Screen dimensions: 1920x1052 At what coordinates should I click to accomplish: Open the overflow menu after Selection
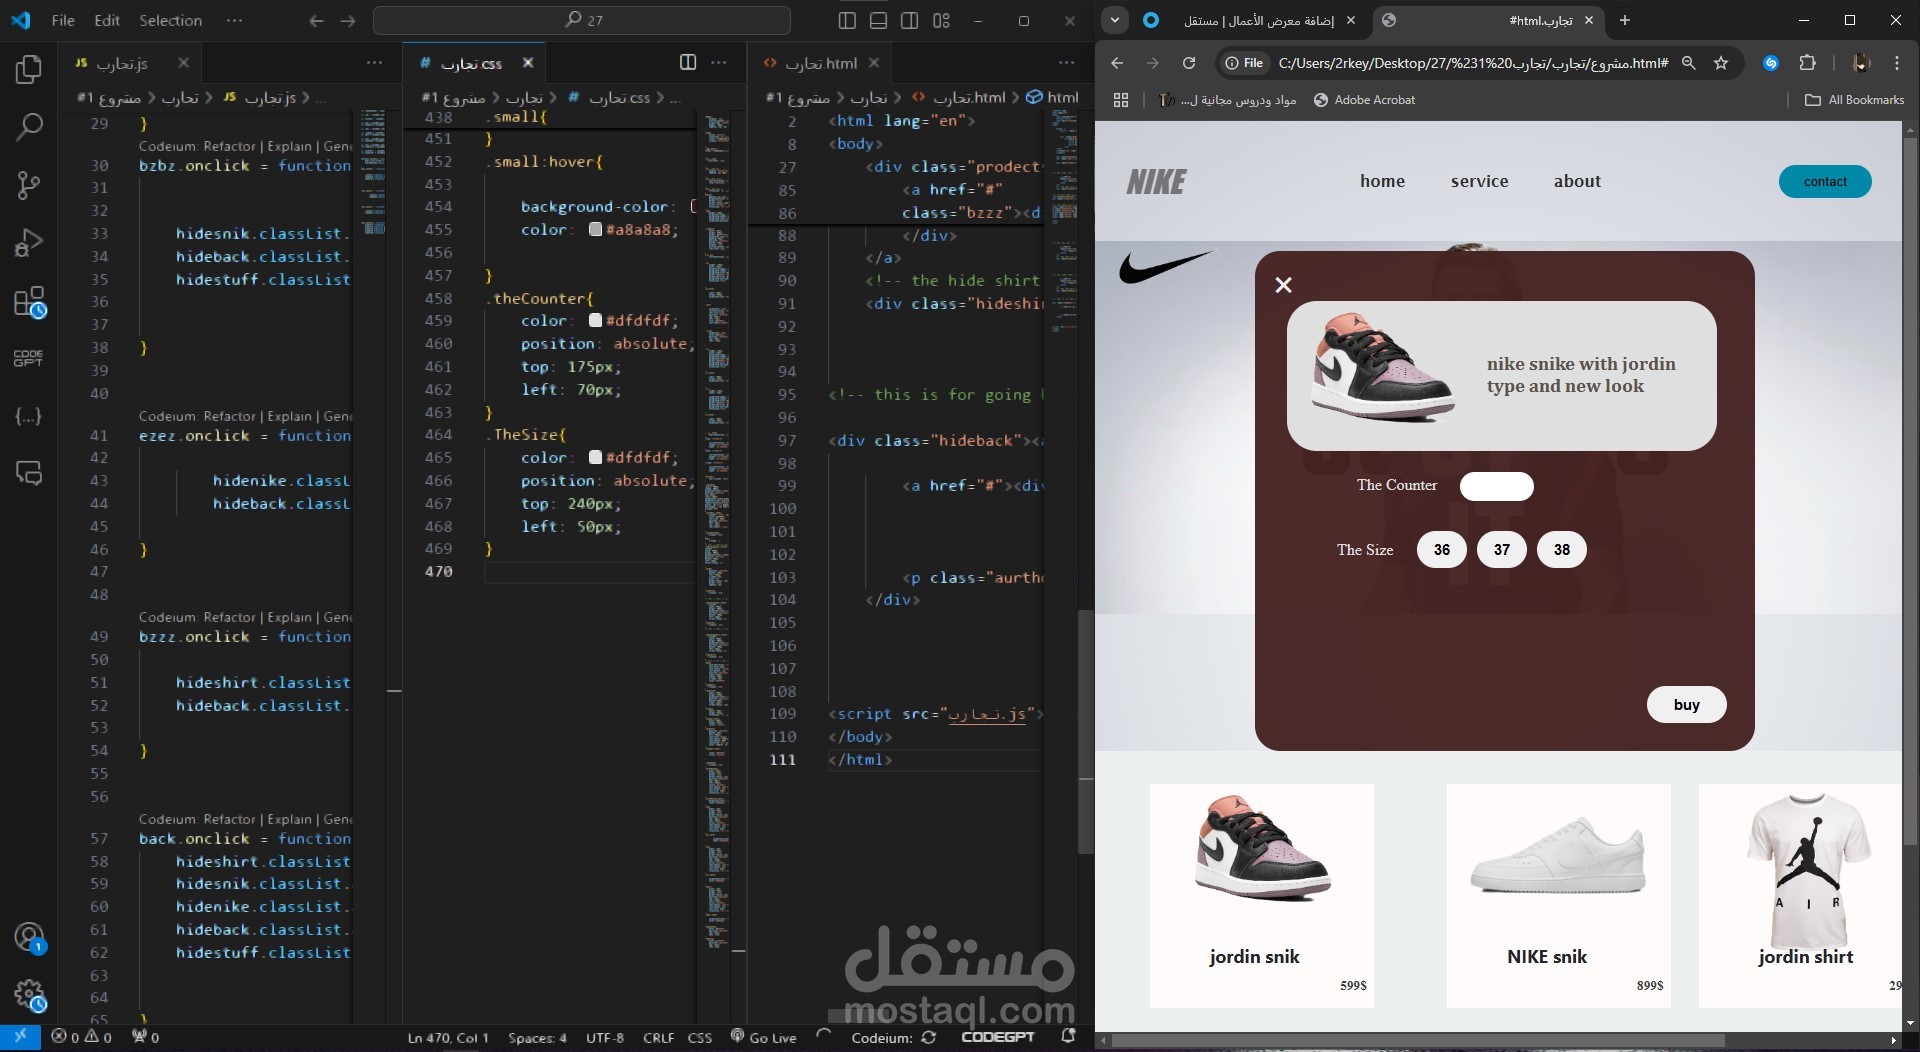[x=234, y=20]
